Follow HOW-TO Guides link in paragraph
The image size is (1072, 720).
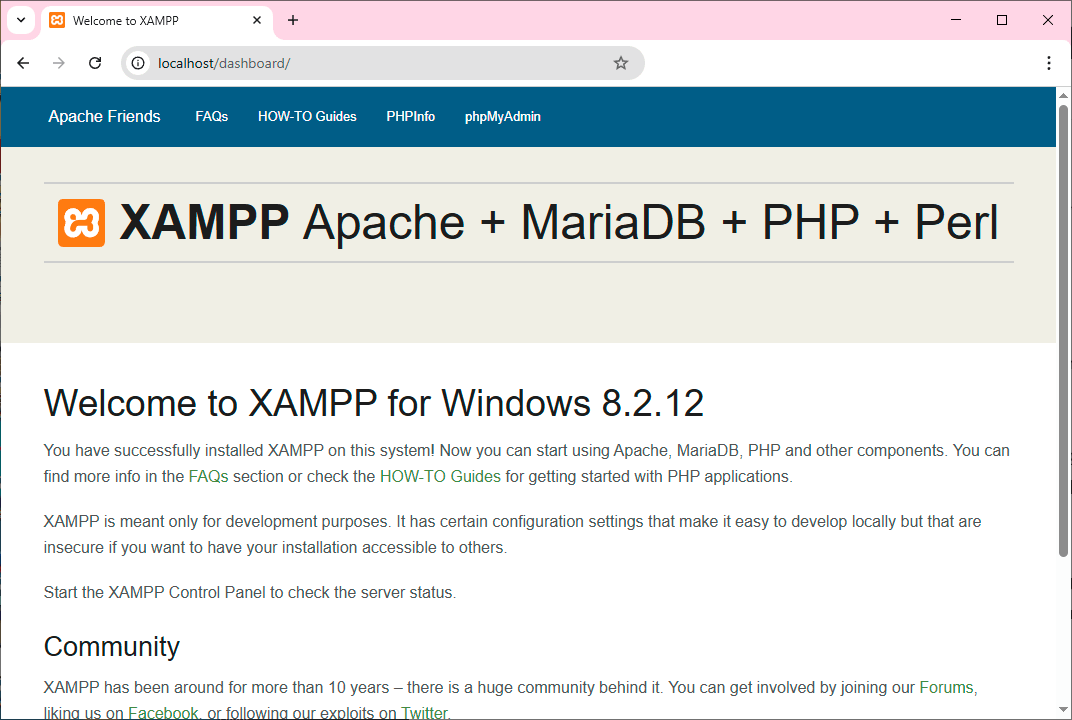440,477
